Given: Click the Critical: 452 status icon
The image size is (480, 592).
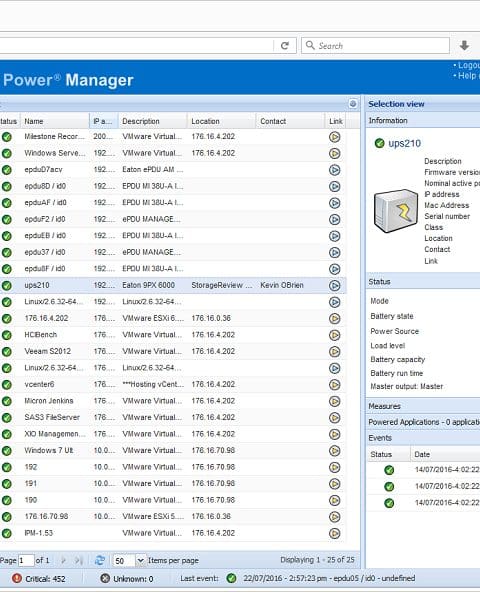Looking at the screenshot, I should 17,578.
